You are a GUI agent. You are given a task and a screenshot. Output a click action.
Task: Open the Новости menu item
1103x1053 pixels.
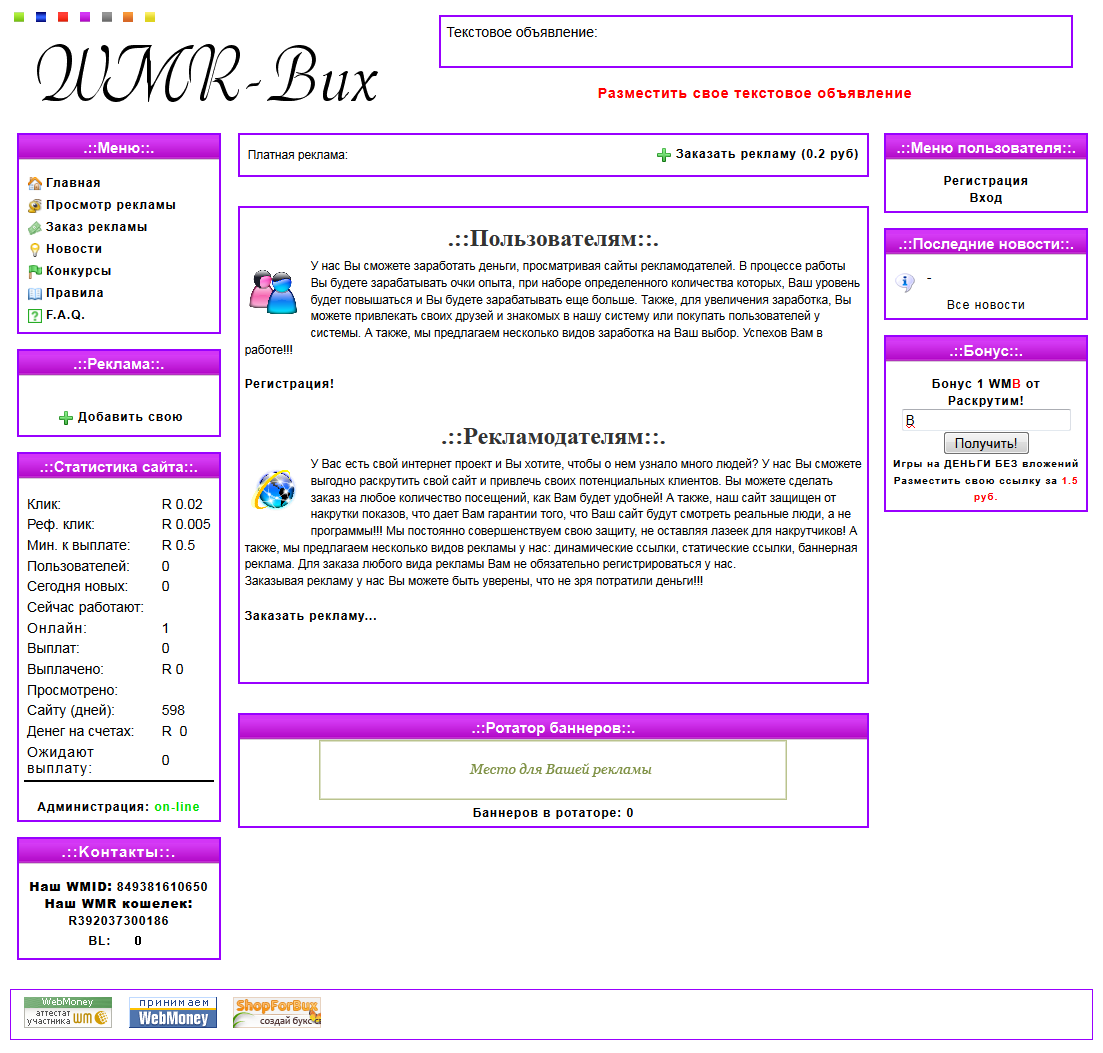tap(74, 248)
